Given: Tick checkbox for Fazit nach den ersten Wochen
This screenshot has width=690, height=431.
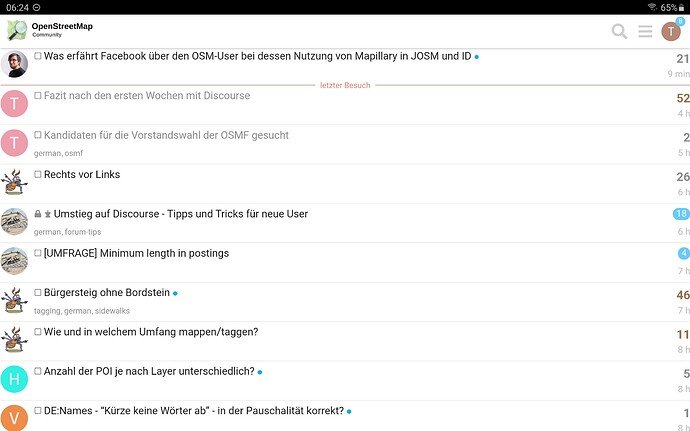Looking at the screenshot, I should coord(38,96).
